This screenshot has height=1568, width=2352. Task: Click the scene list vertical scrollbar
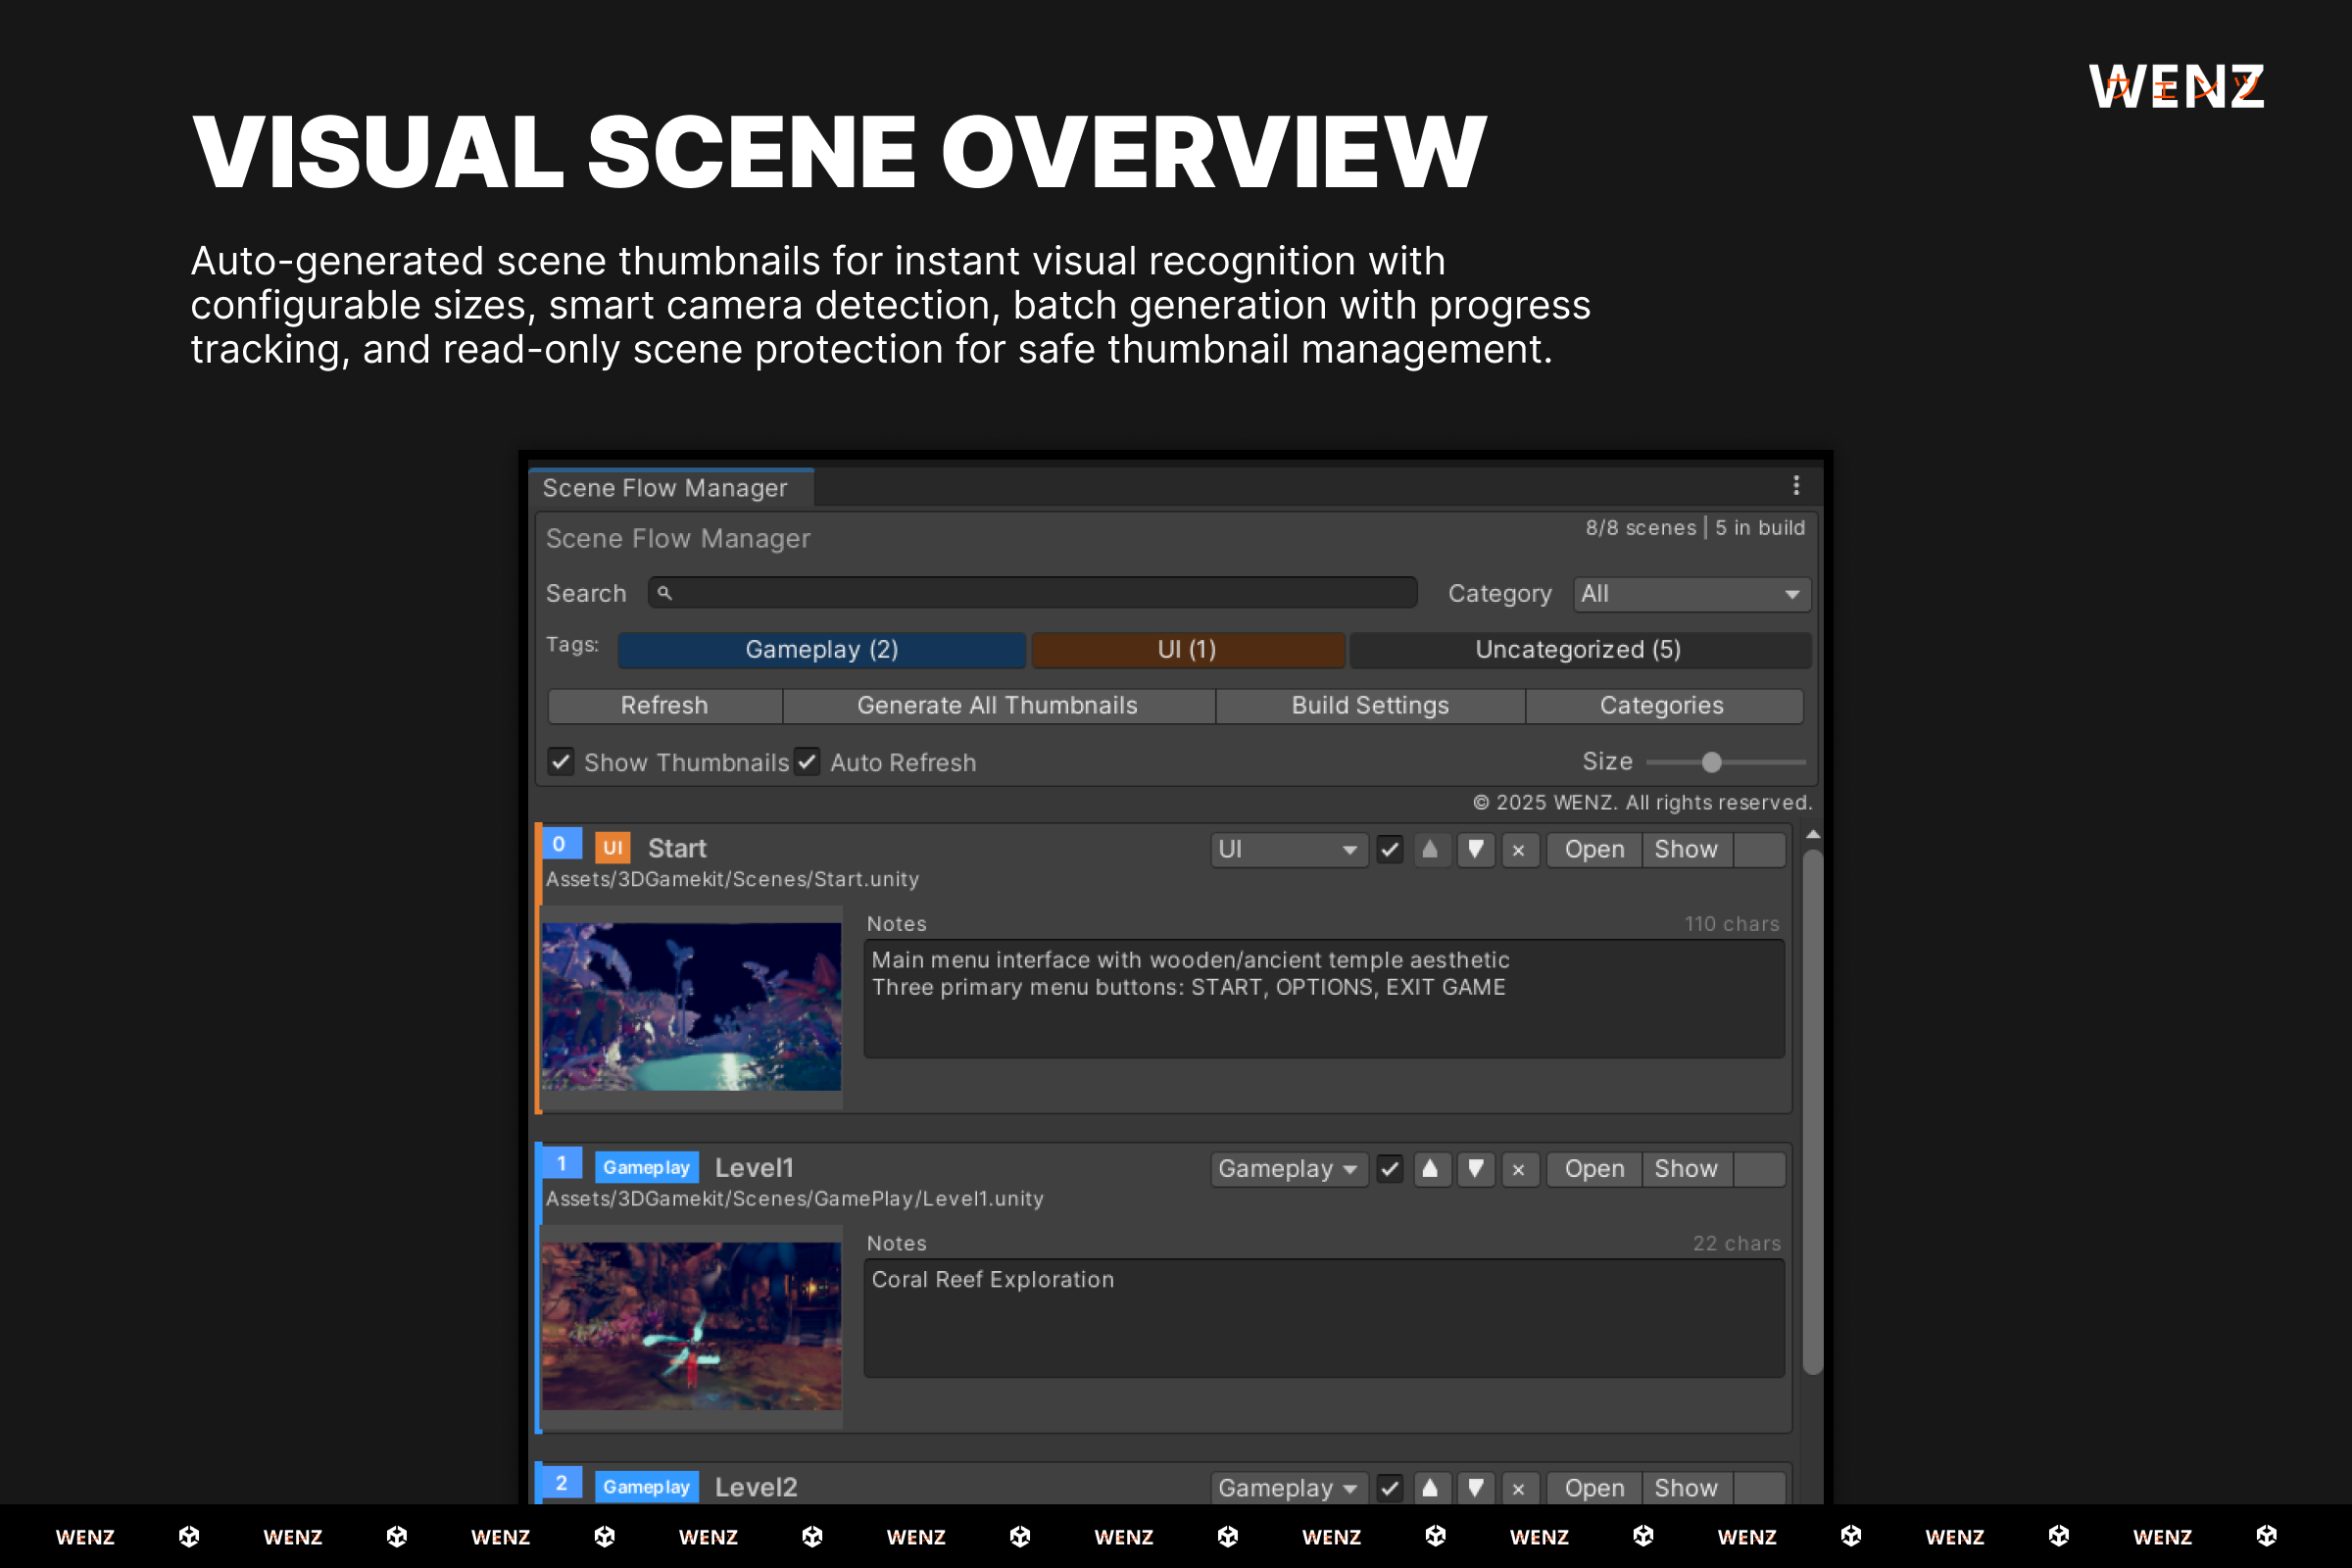tap(1812, 1112)
